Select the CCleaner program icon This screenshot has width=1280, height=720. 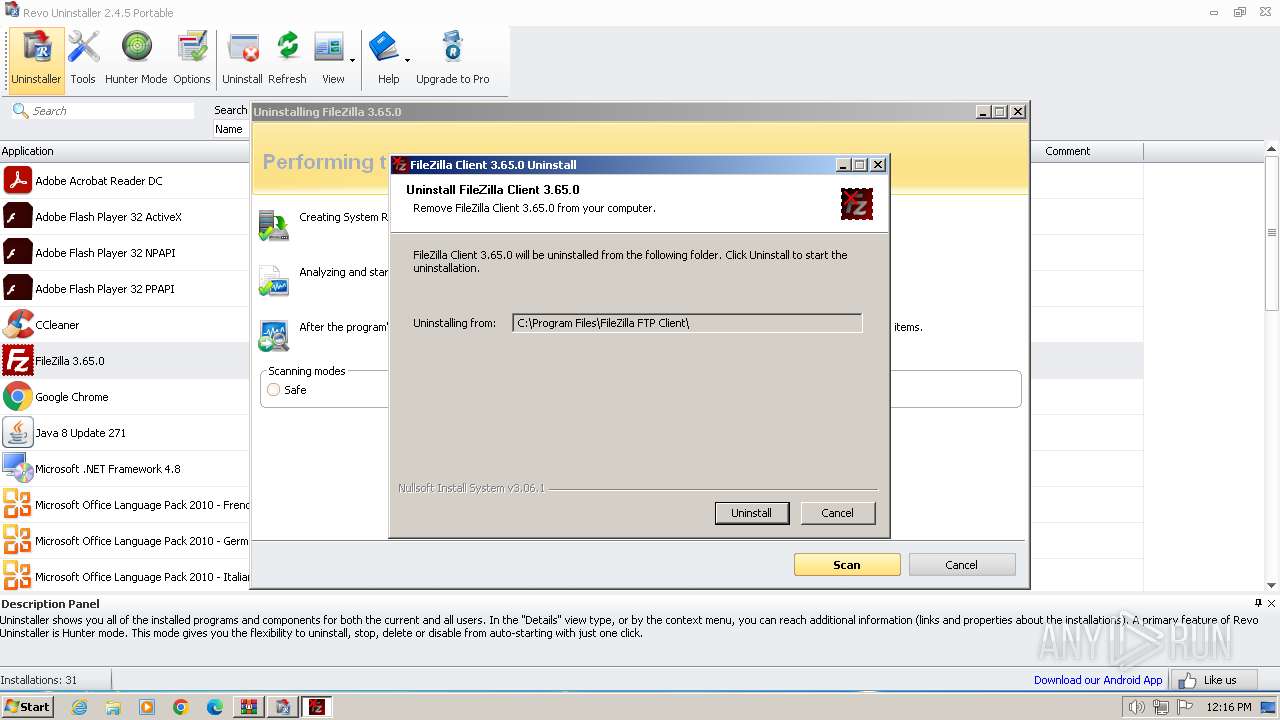tap(18, 325)
